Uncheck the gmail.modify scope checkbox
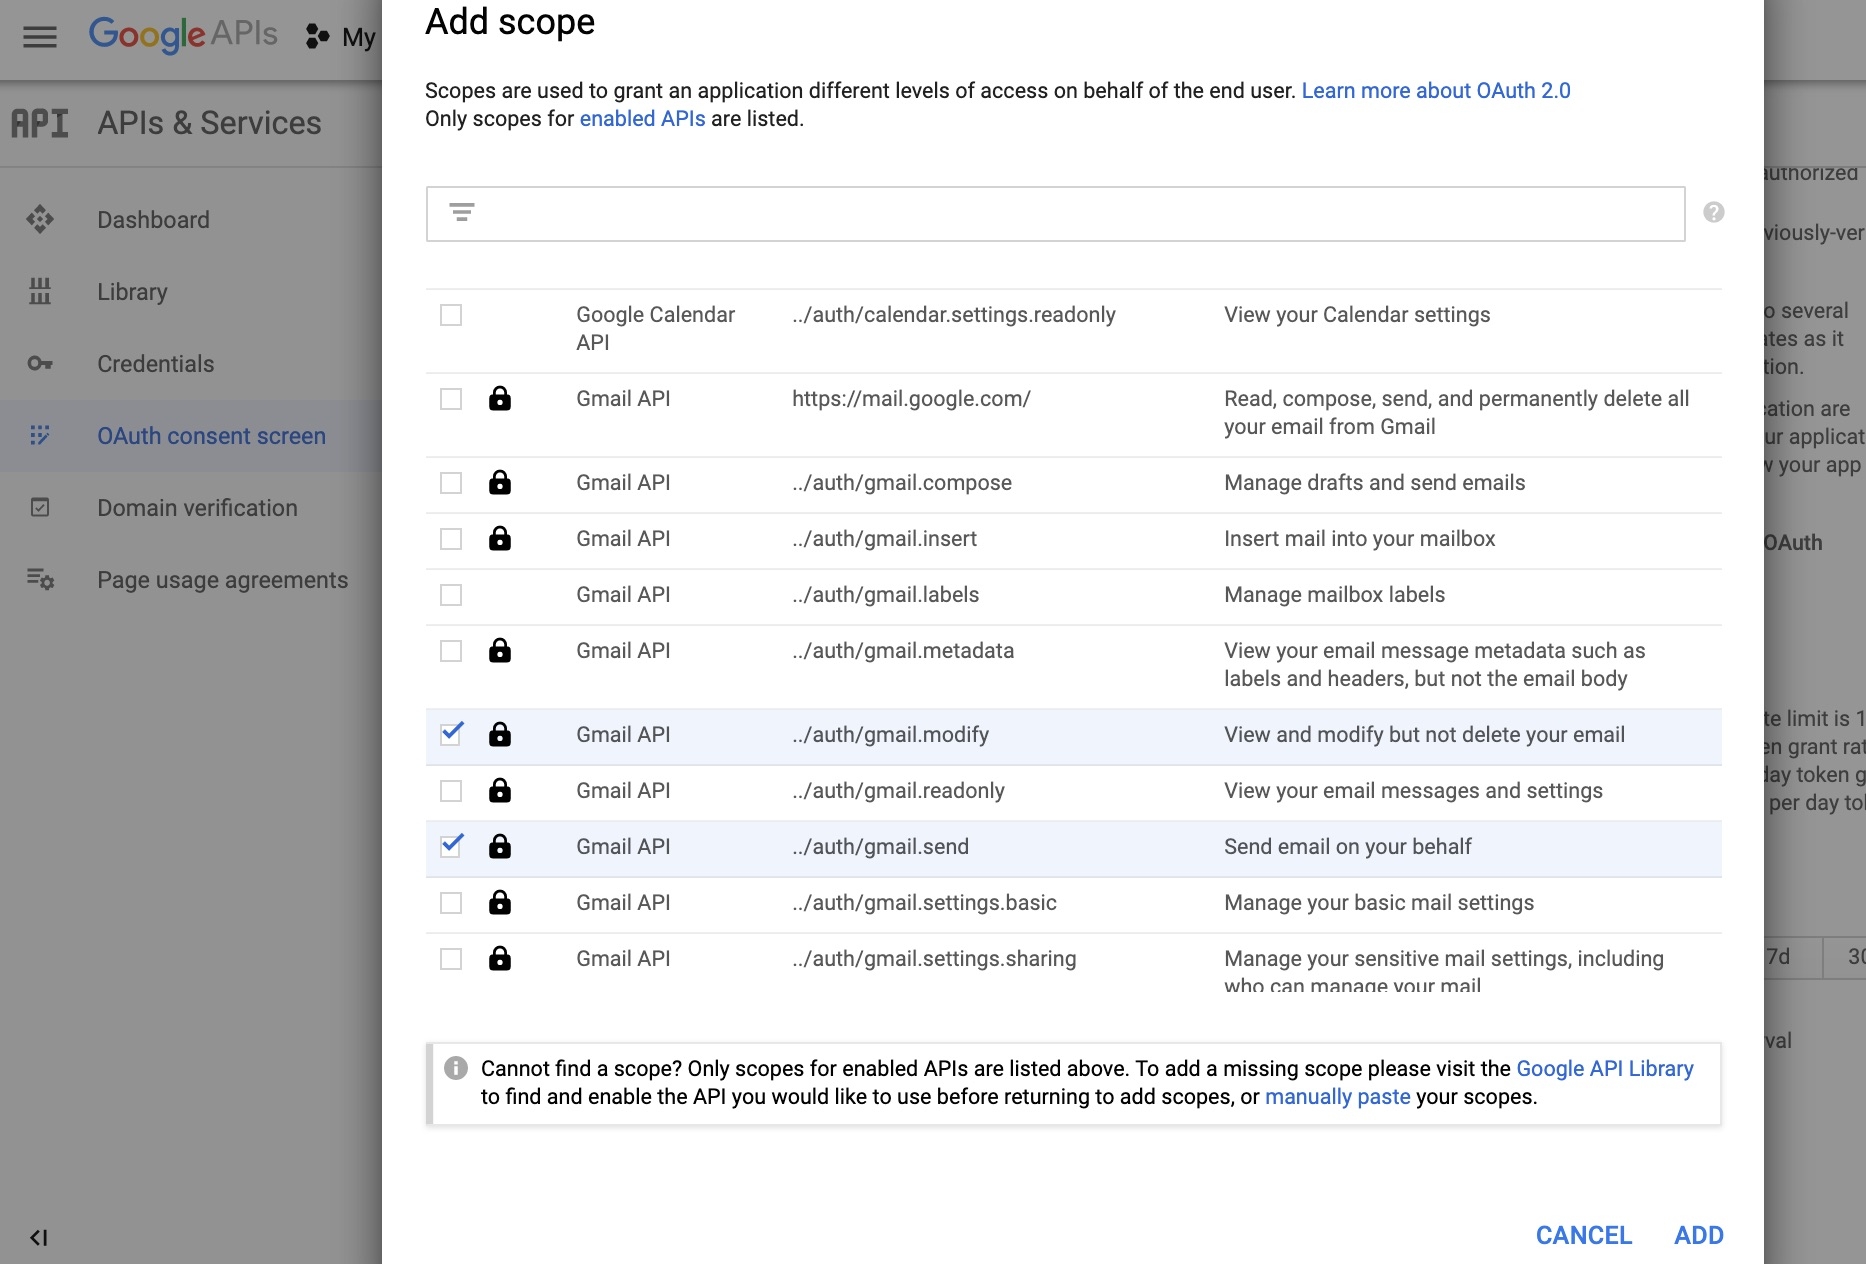Viewport: 1866px width, 1264px height. click(451, 734)
